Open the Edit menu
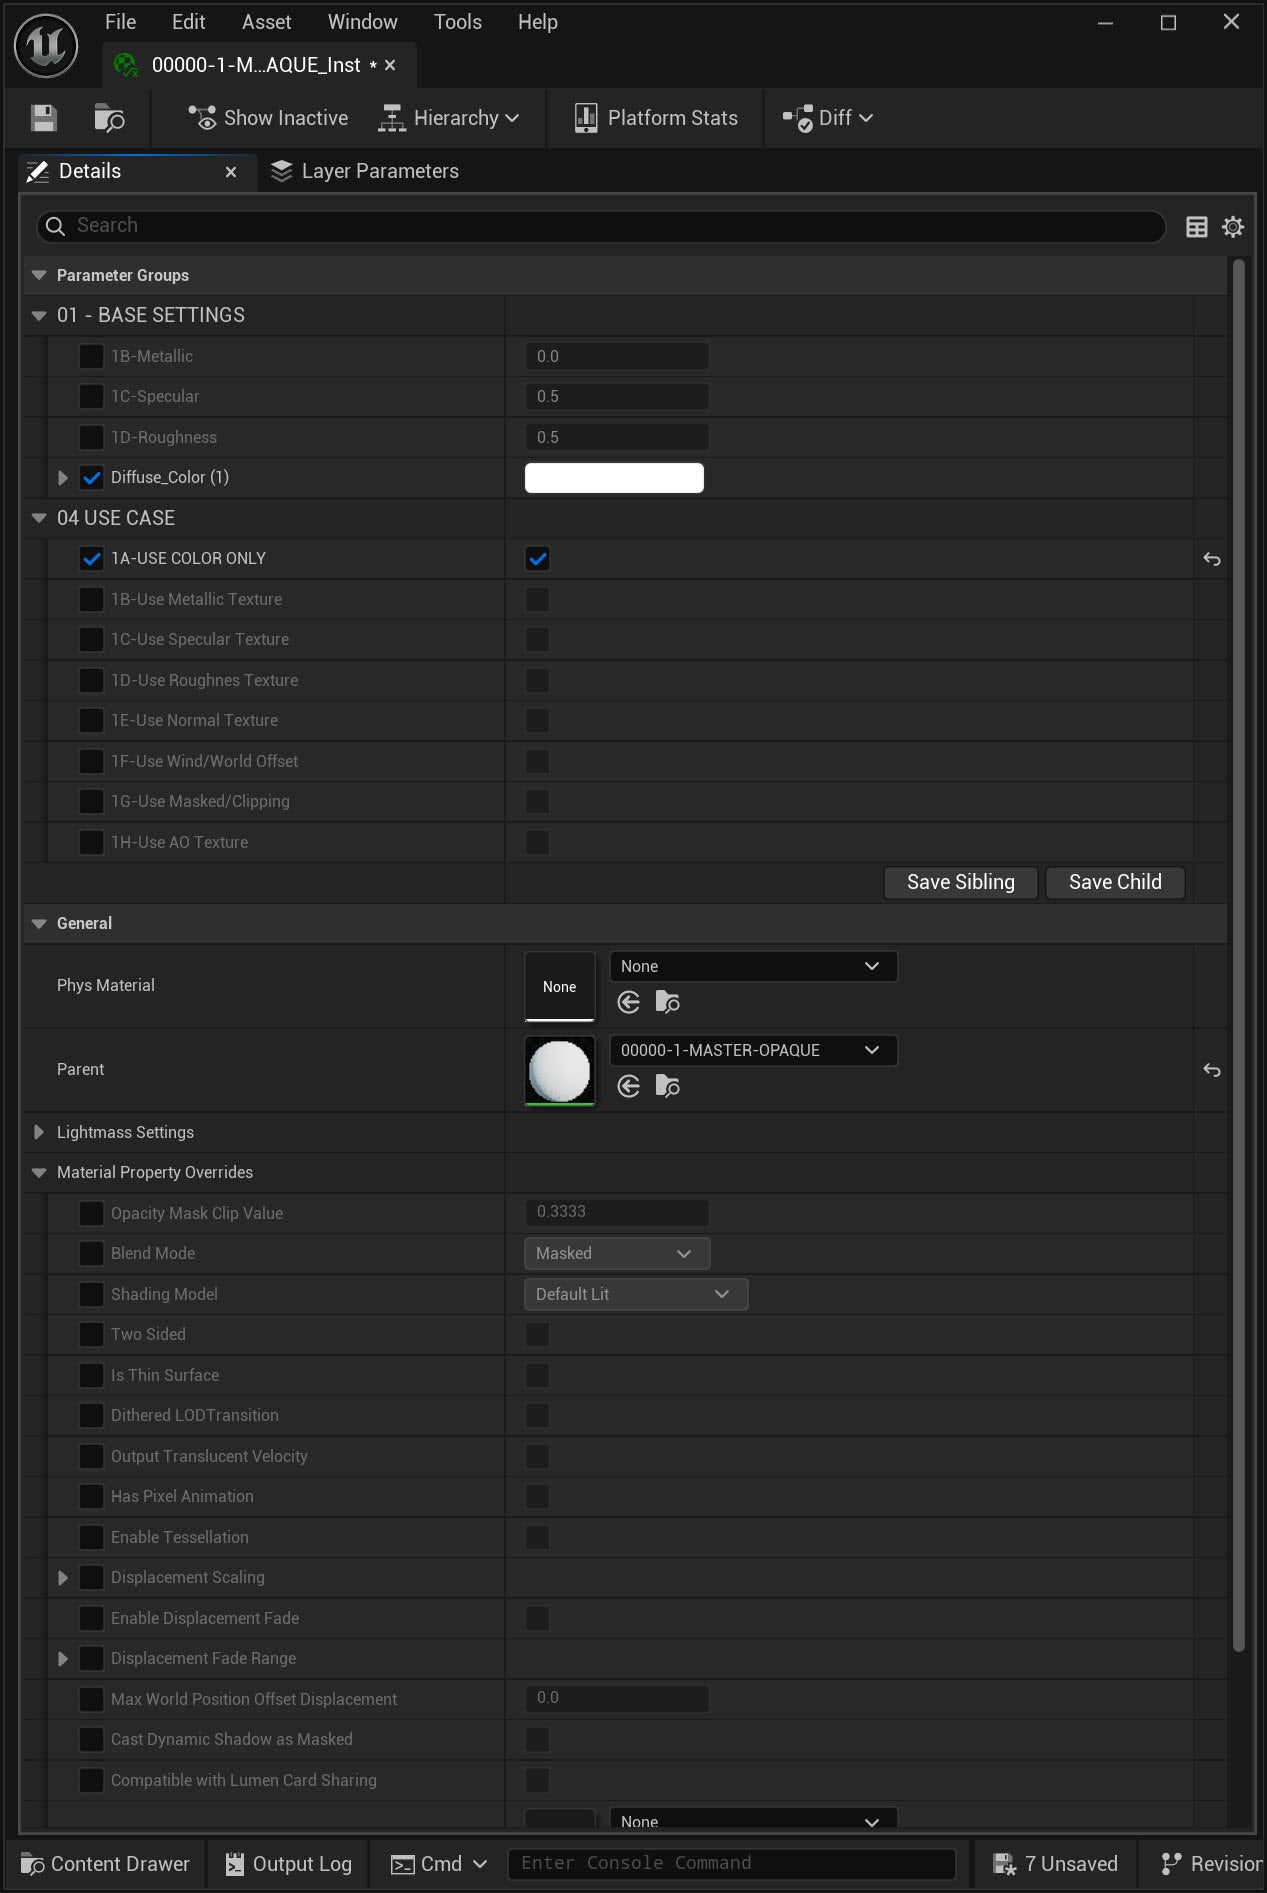This screenshot has height=1893, width=1267. coord(188,22)
